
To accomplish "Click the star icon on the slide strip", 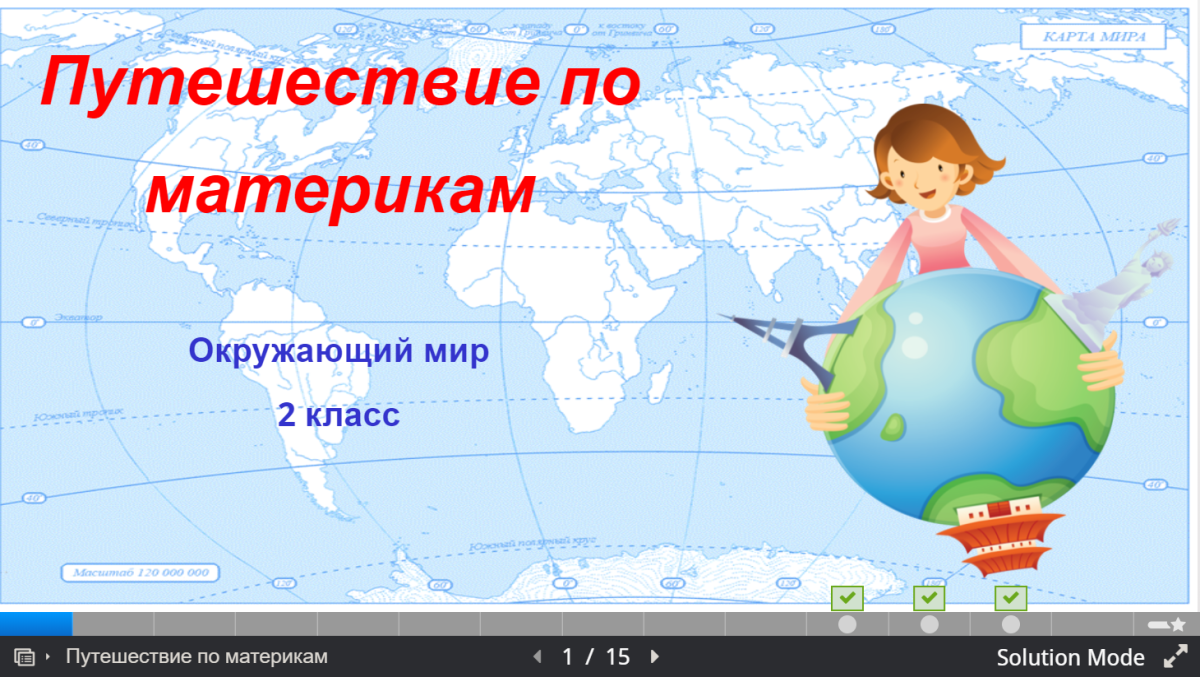I will (x=1178, y=623).
